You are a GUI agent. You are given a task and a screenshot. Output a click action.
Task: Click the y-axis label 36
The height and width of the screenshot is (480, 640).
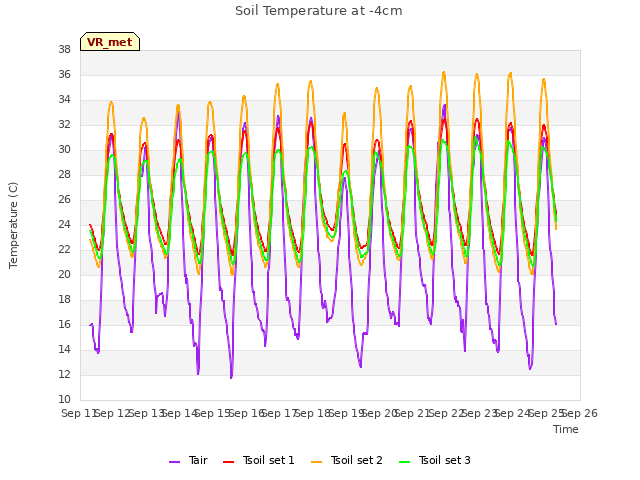[x=64, y=75]
